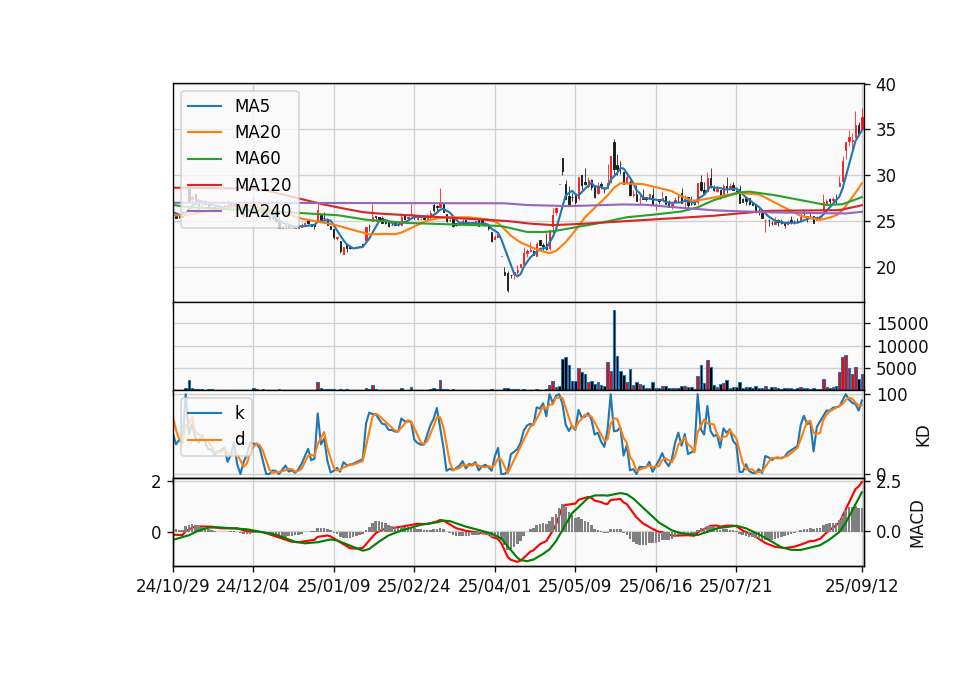Click the MACD vertical axis title
960x690 pixels.
point(917,524)
